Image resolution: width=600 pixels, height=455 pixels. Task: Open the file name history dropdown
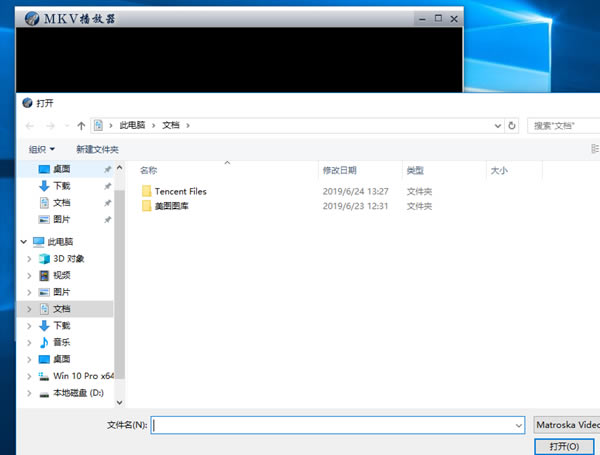coord(519,425)
